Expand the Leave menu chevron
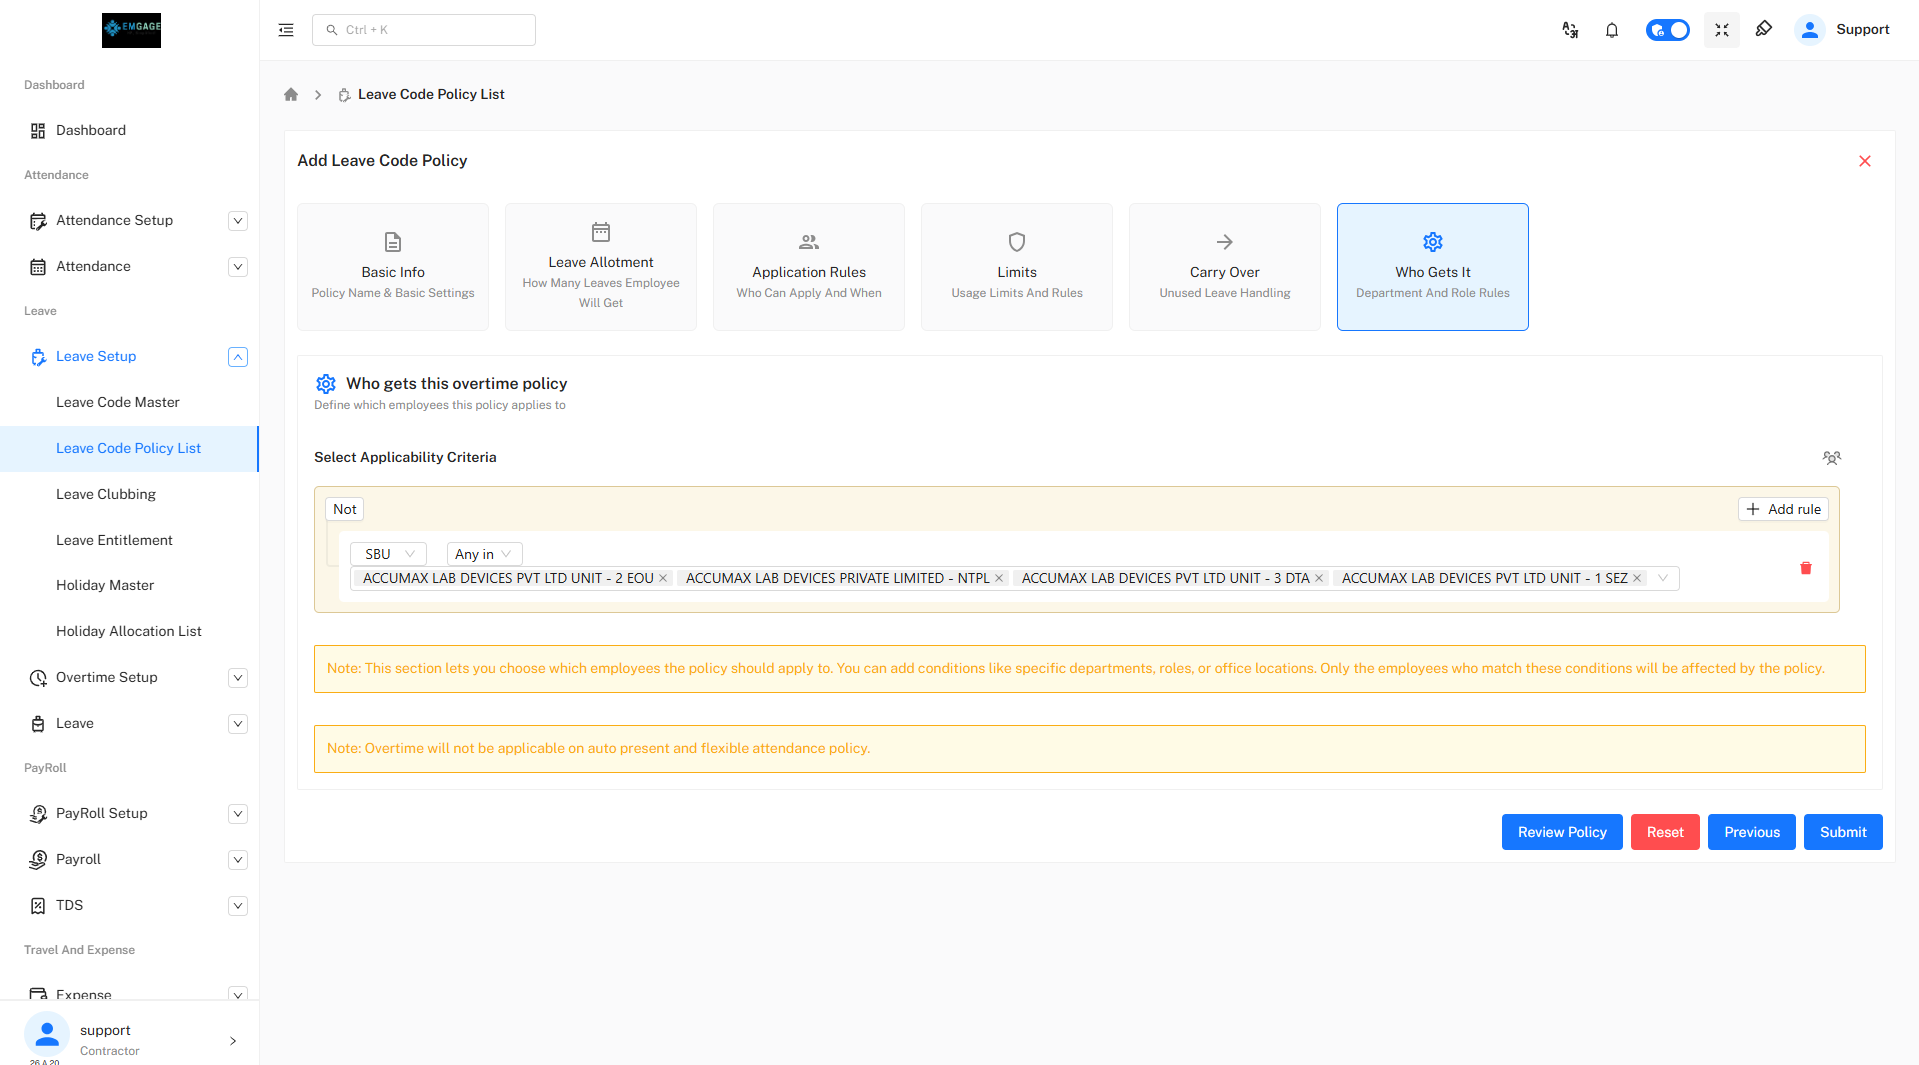1919x1065 pixels. point(238,724)
